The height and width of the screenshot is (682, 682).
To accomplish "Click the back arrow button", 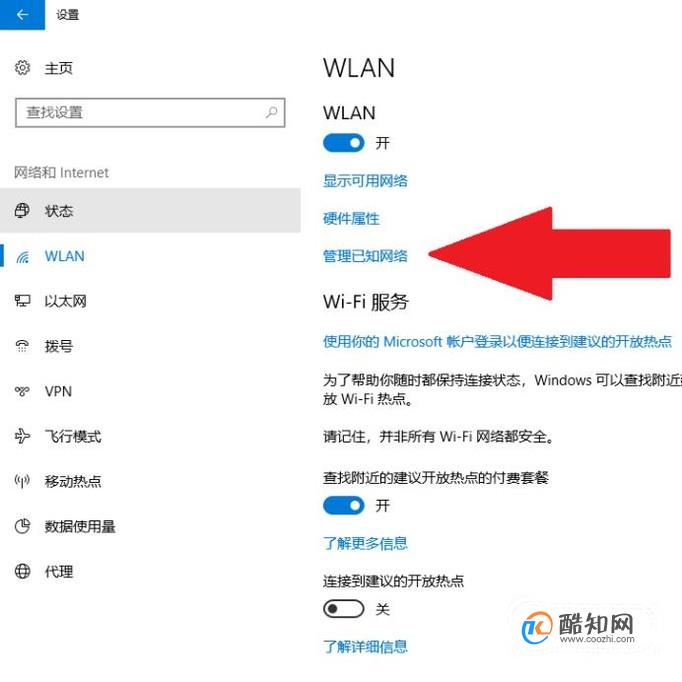I will pos(22,15).
